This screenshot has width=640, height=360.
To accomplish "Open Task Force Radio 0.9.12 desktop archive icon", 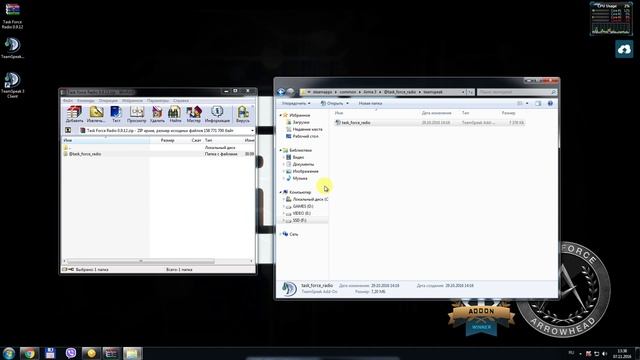I will pyautogui.click(x=12, y=16).
